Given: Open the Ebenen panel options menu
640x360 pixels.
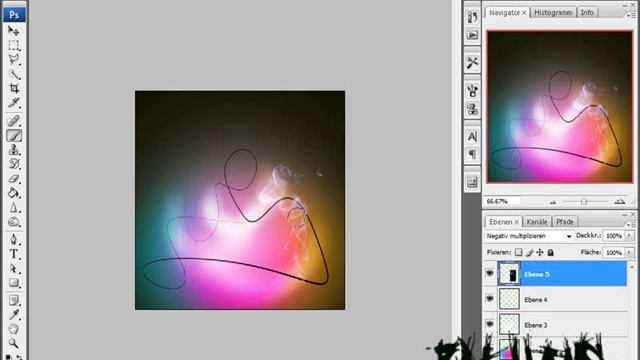Looking at the screenshot, I should tap(631, 224).
